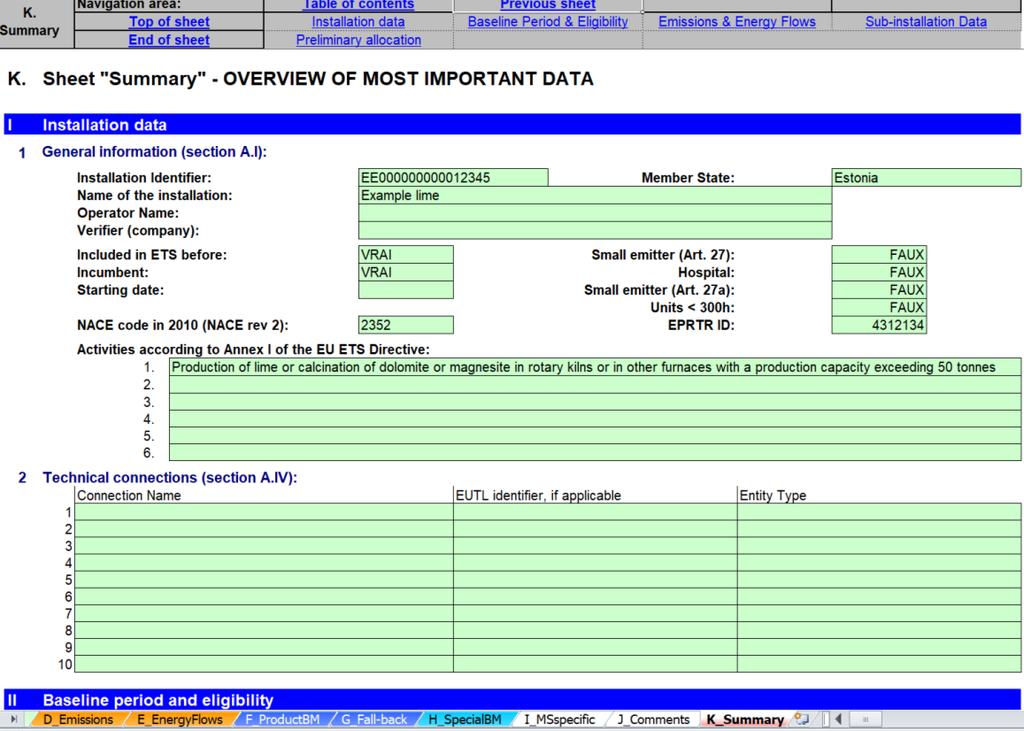Select the Installation Identifier cell EE000000000012345
The width and height of the screenshot is (1024, 731).
(453, 178)
